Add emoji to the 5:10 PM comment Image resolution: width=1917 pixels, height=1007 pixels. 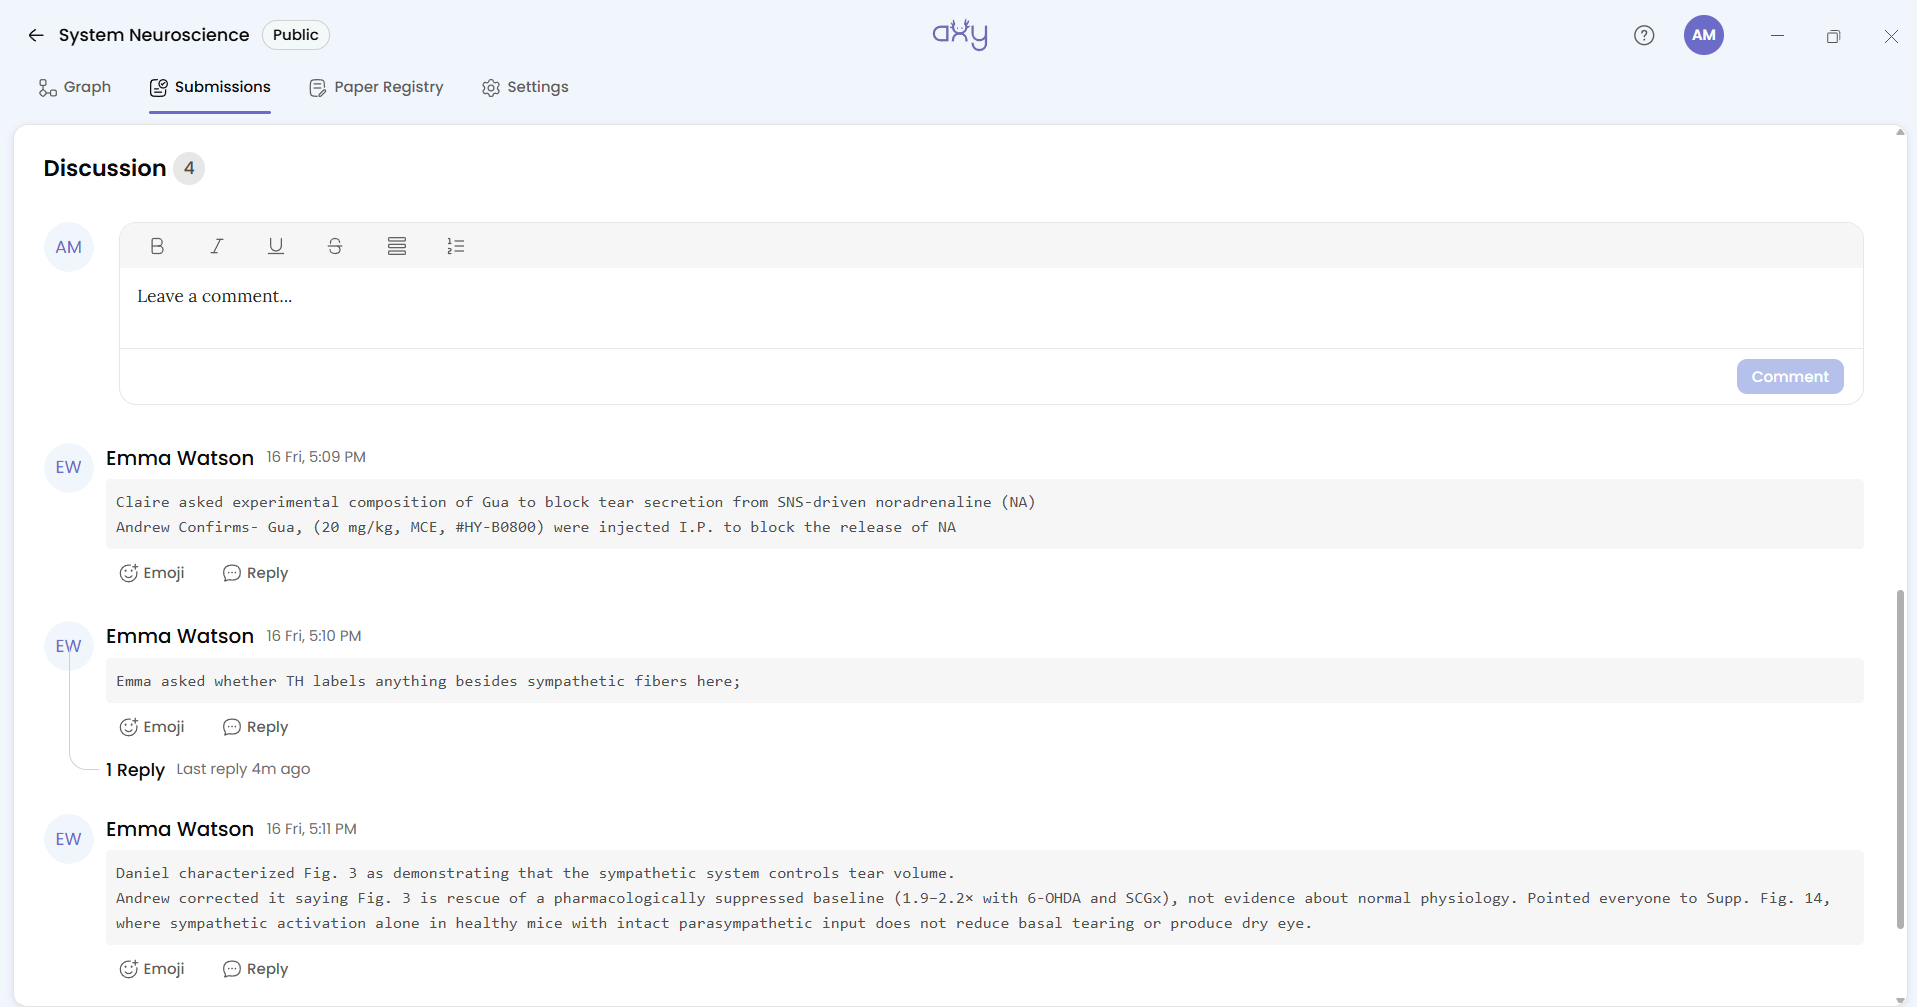152,727
